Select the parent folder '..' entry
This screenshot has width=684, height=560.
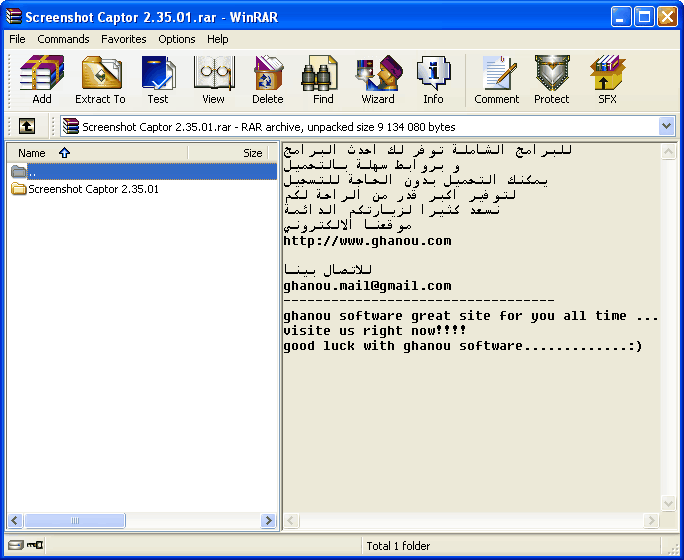144,171
